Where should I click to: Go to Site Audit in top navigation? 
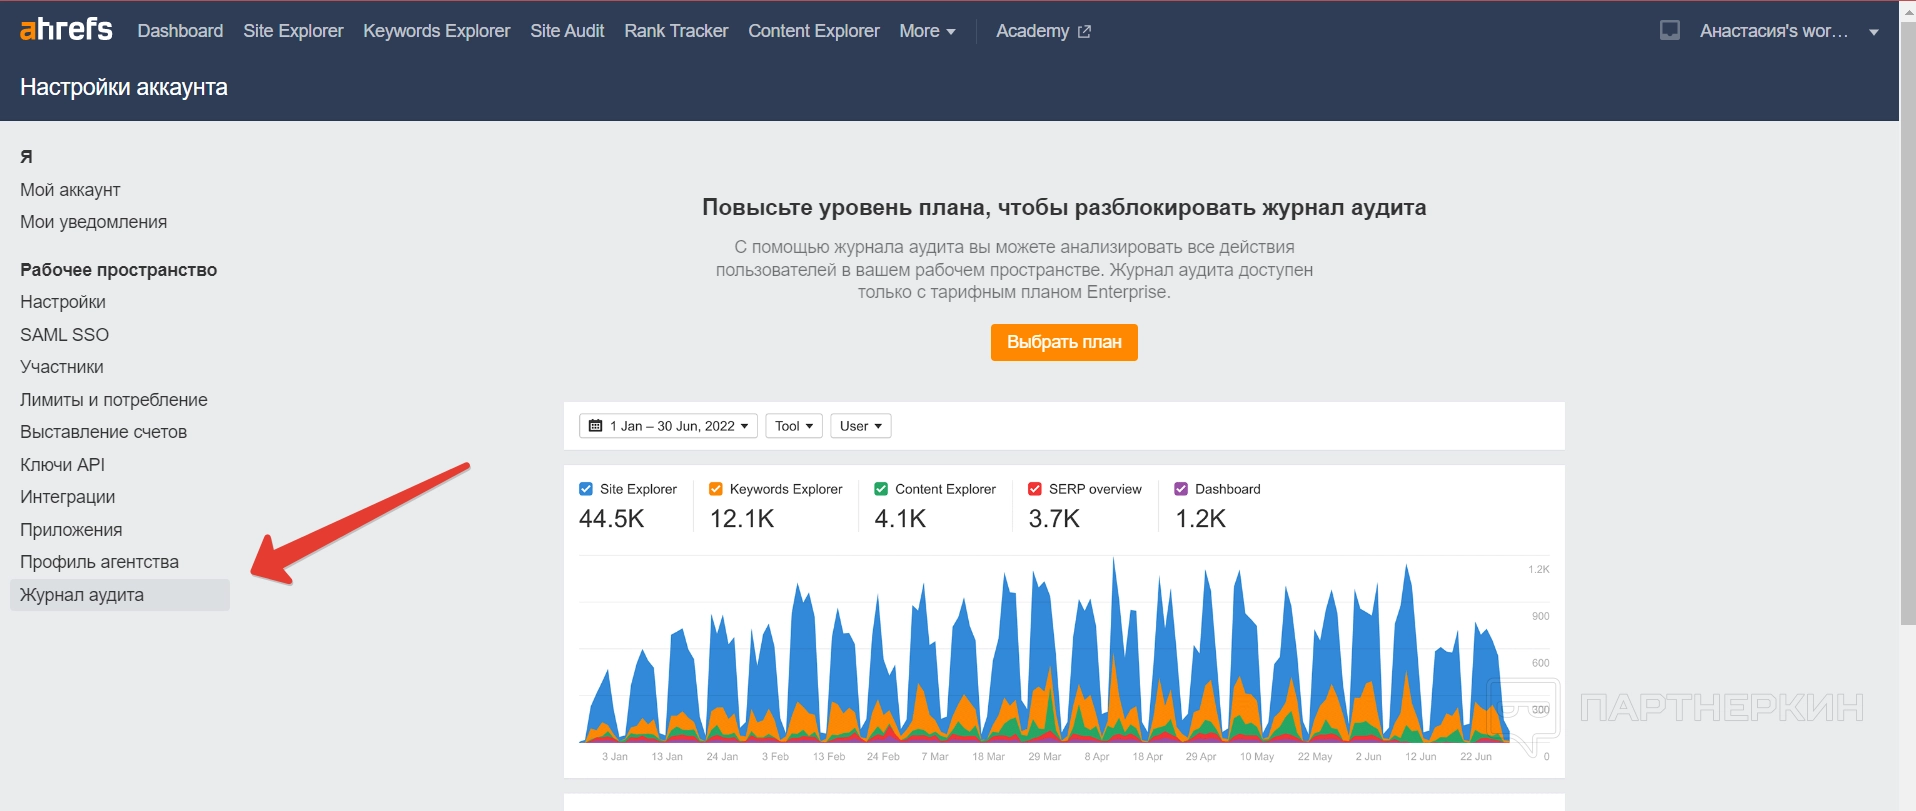pos(567,31)
